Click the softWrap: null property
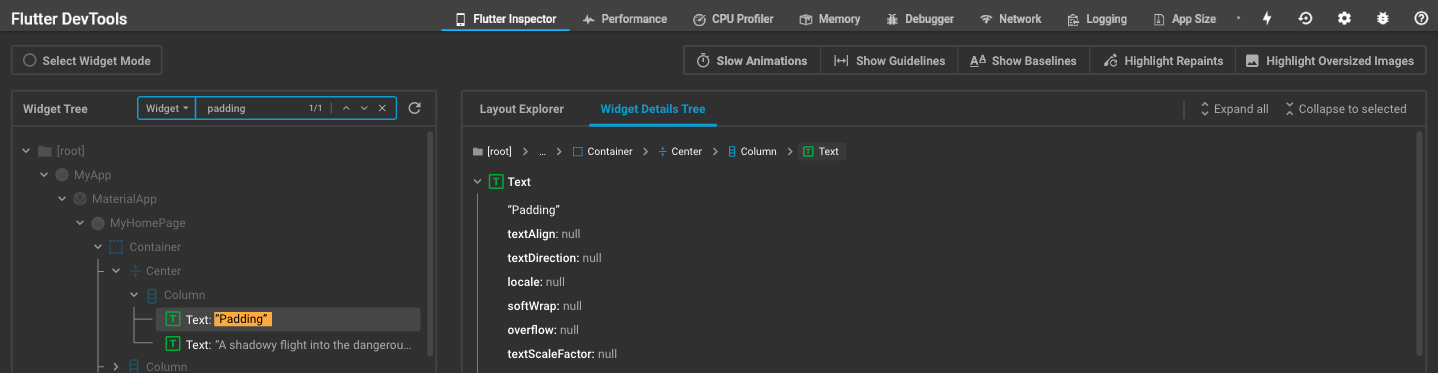Viewport: 1438px width, 373px height. pyautogui.click(x=545, y=306)
